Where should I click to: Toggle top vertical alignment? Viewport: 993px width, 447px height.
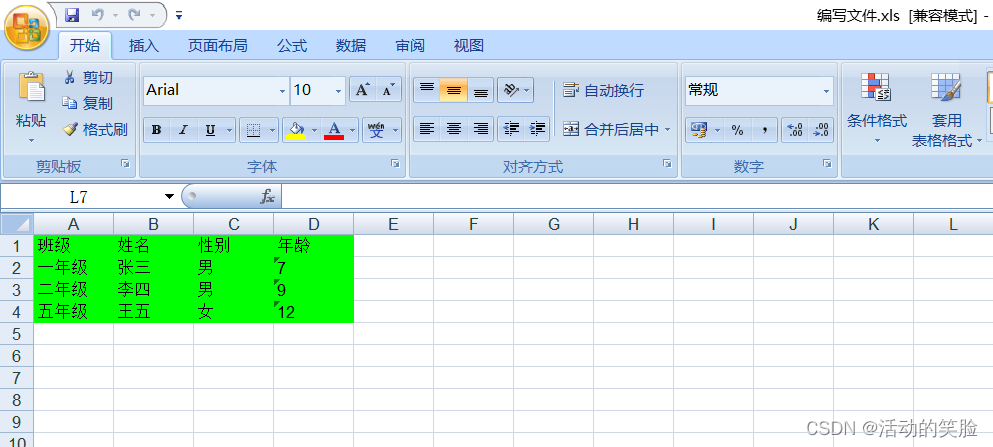coord(427,90)
